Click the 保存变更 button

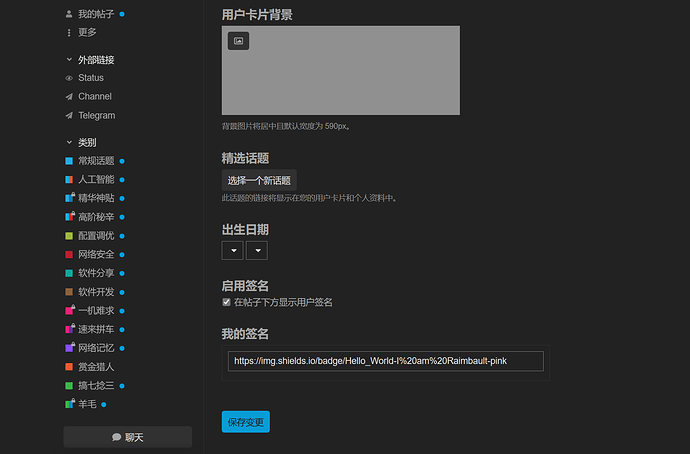point(246,422)
